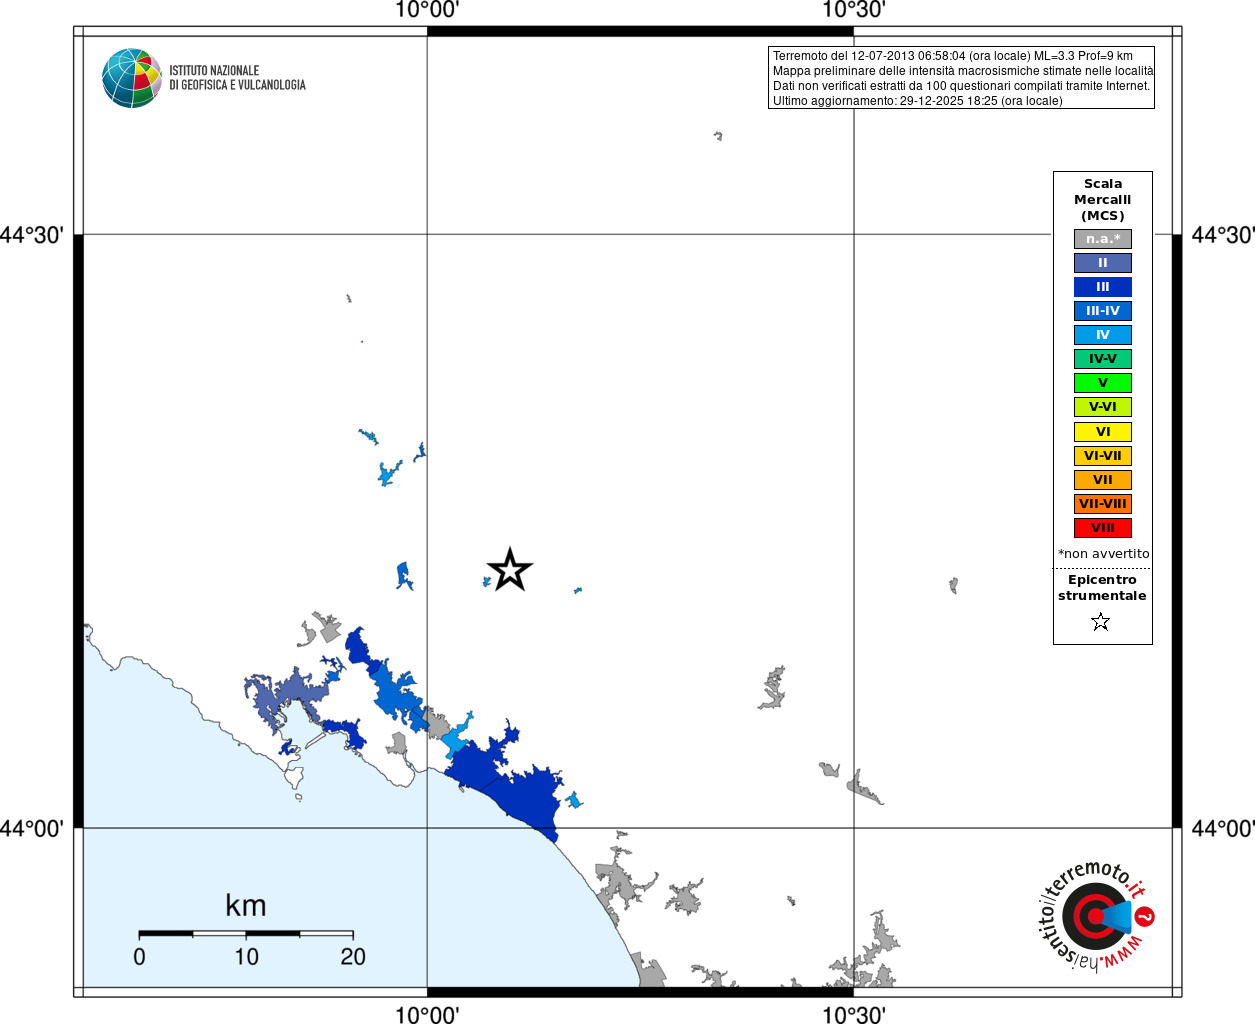Select the III intensity swatch
Screen dimensions: 1255x1024
click(x=1103, y=287)
